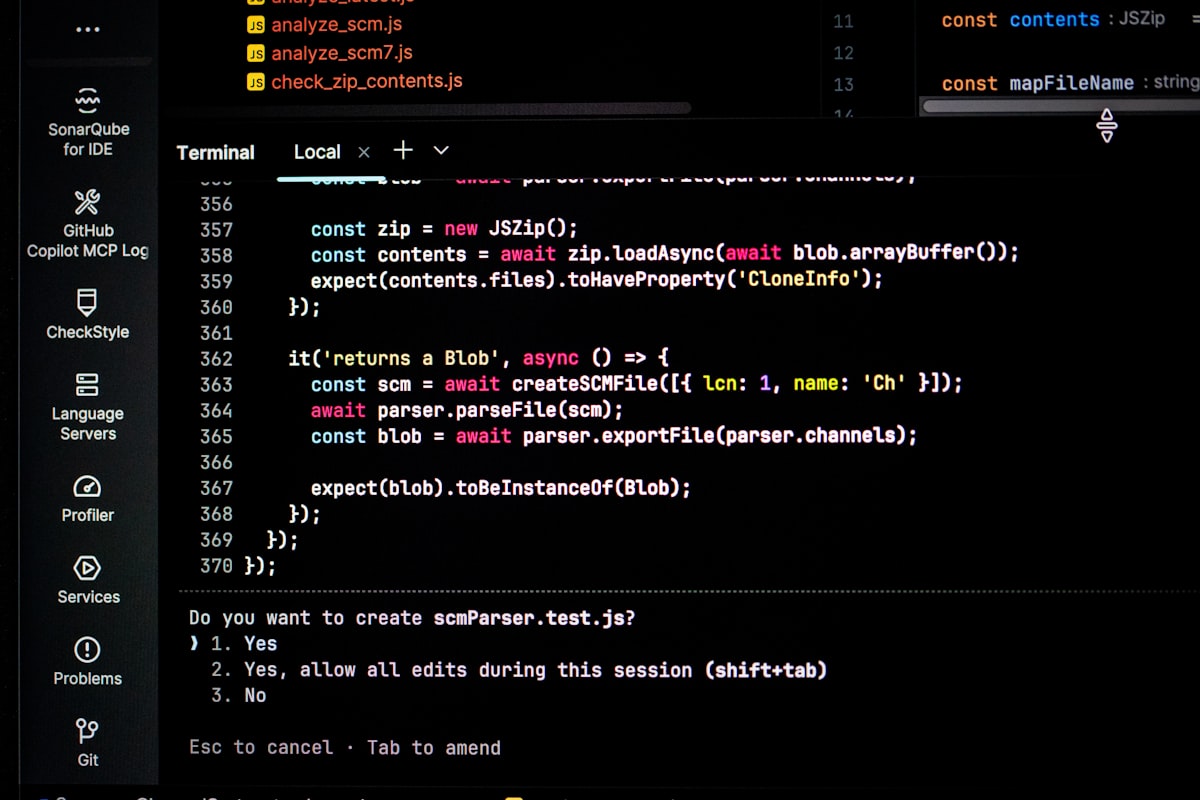Open the terminal tabs dropdown chevron
1200x800 pixels.
440,151
